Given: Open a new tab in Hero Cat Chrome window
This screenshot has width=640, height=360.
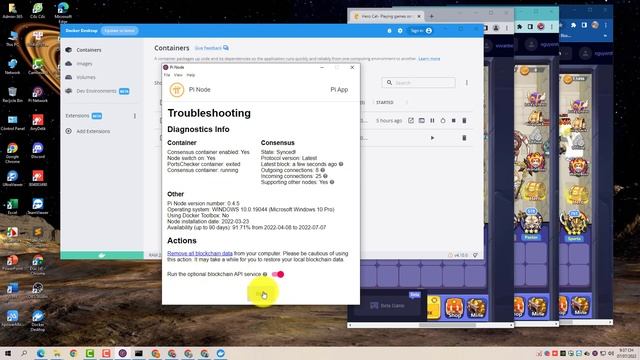Looking at the screenshot, I should tap(431, 16).
